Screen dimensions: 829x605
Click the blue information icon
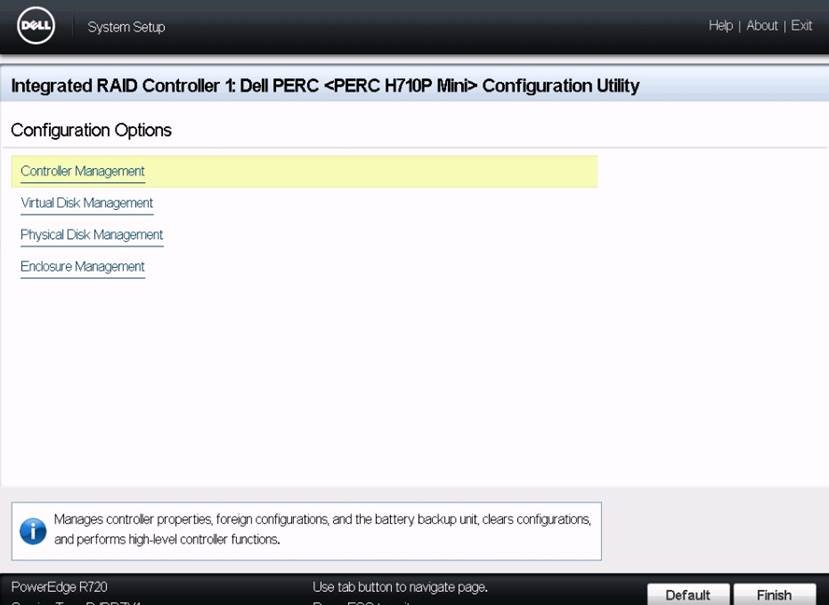point(31,530)
